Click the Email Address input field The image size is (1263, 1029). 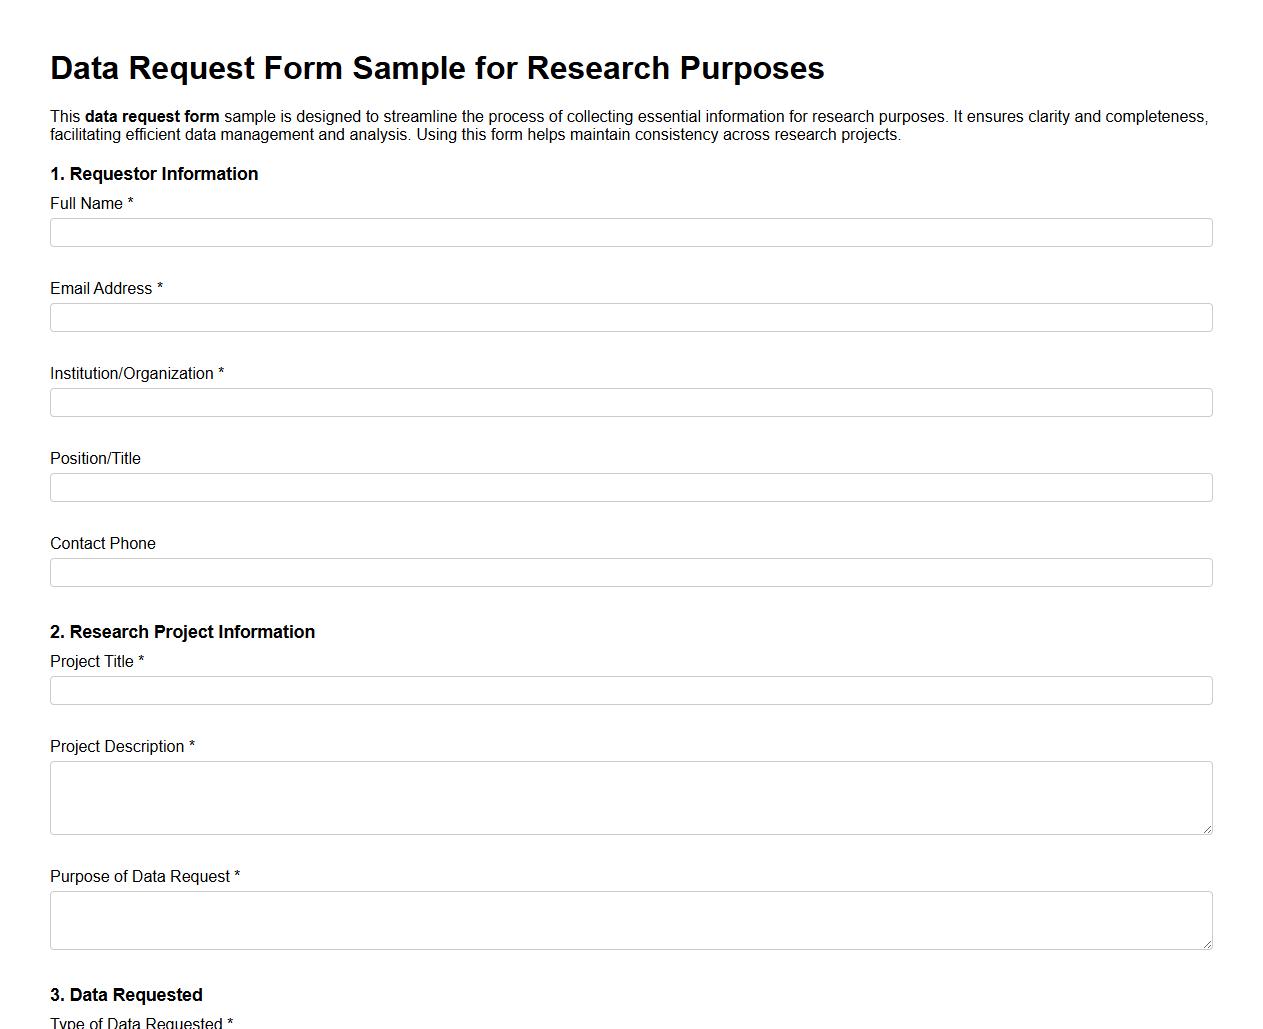pos(630,317)
